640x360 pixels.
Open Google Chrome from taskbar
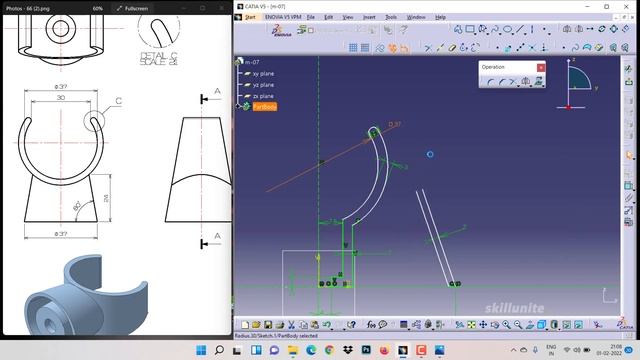[x=329, y=350]
